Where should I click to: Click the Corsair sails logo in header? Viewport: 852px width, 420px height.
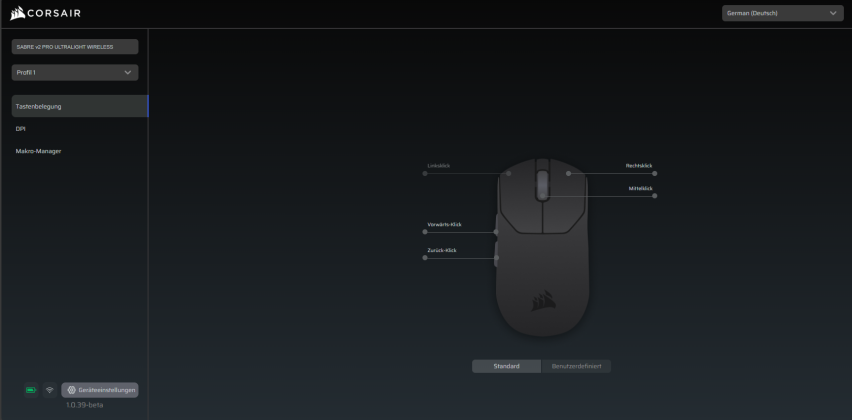[17, 13]
